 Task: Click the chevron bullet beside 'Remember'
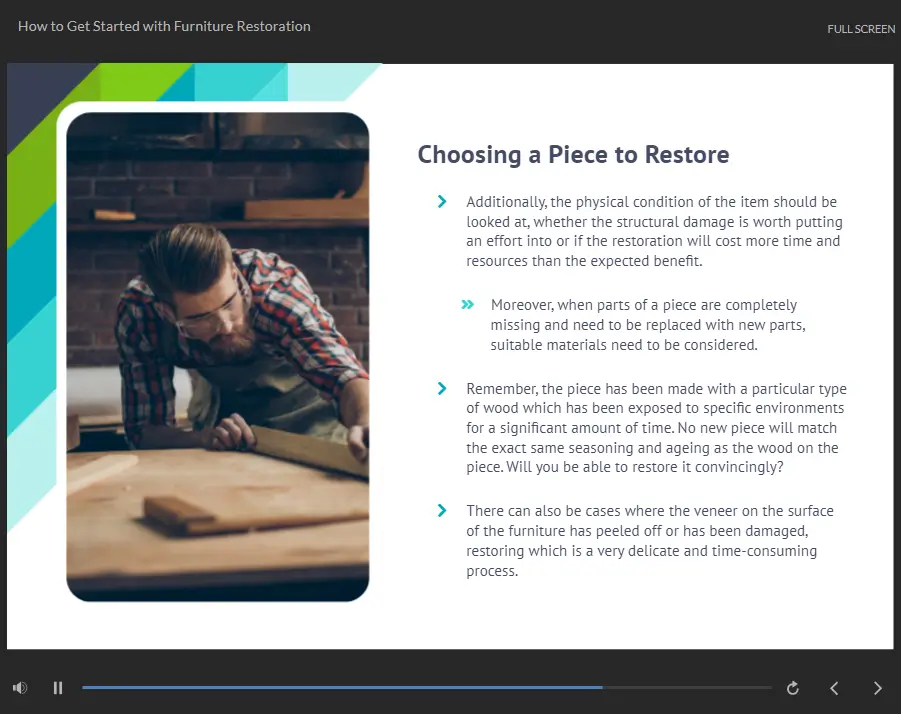[442, 388]
